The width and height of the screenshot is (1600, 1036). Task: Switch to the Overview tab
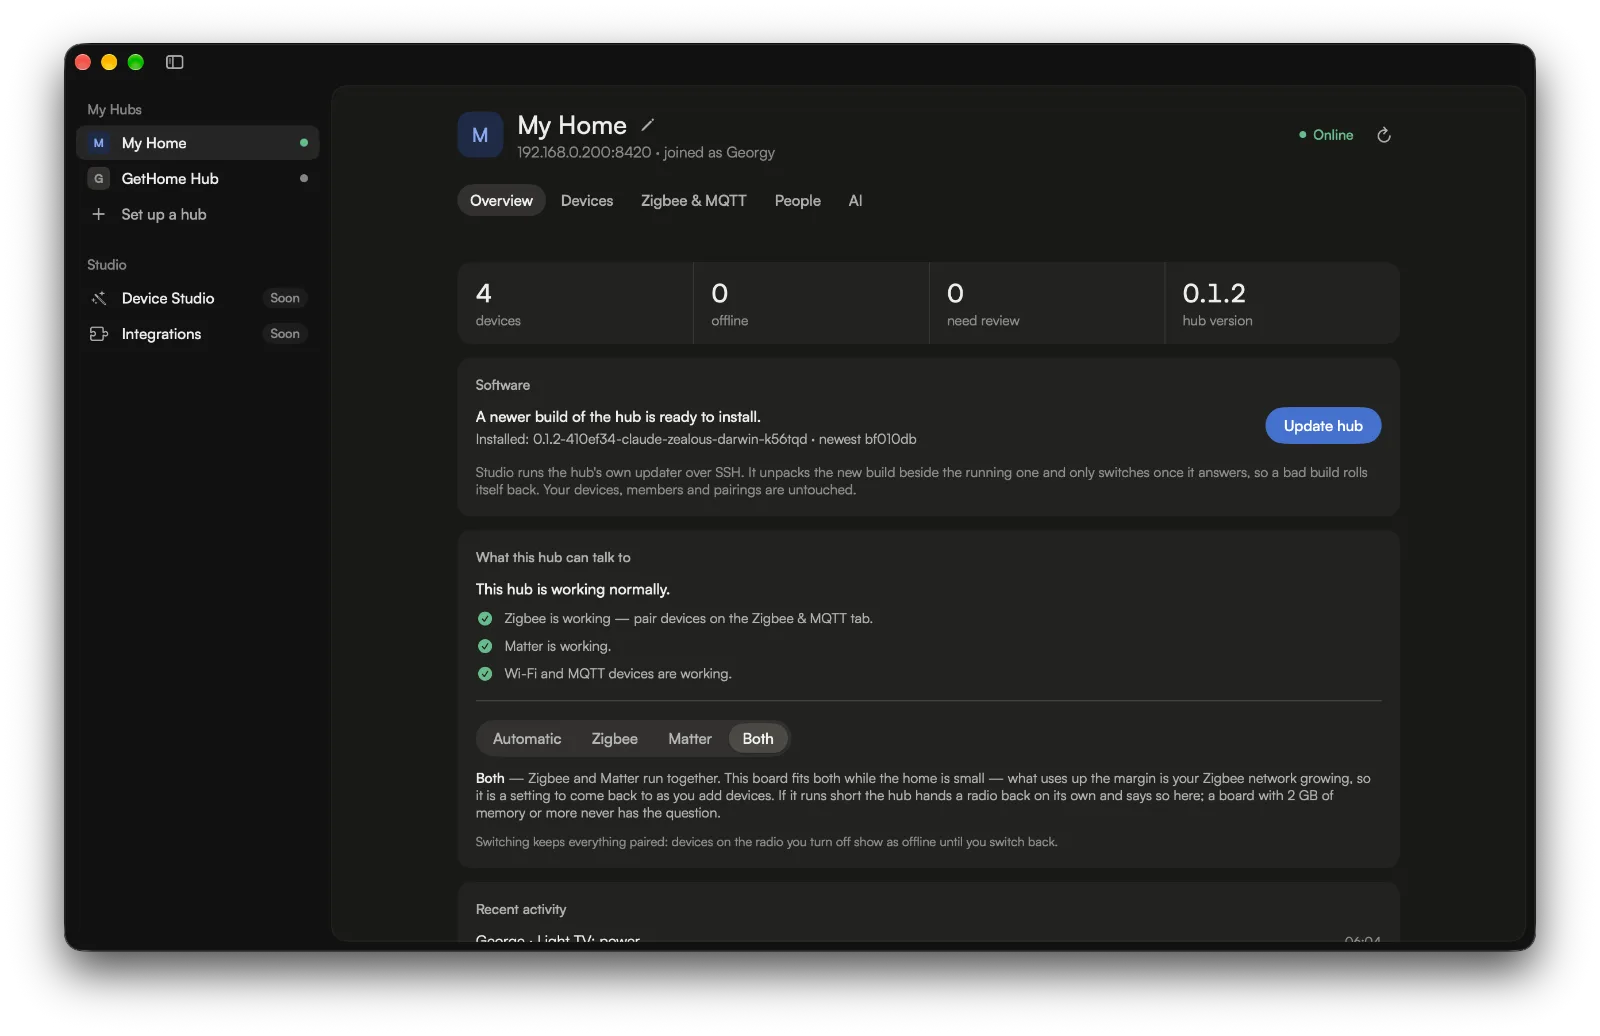(x=501, y=201)
